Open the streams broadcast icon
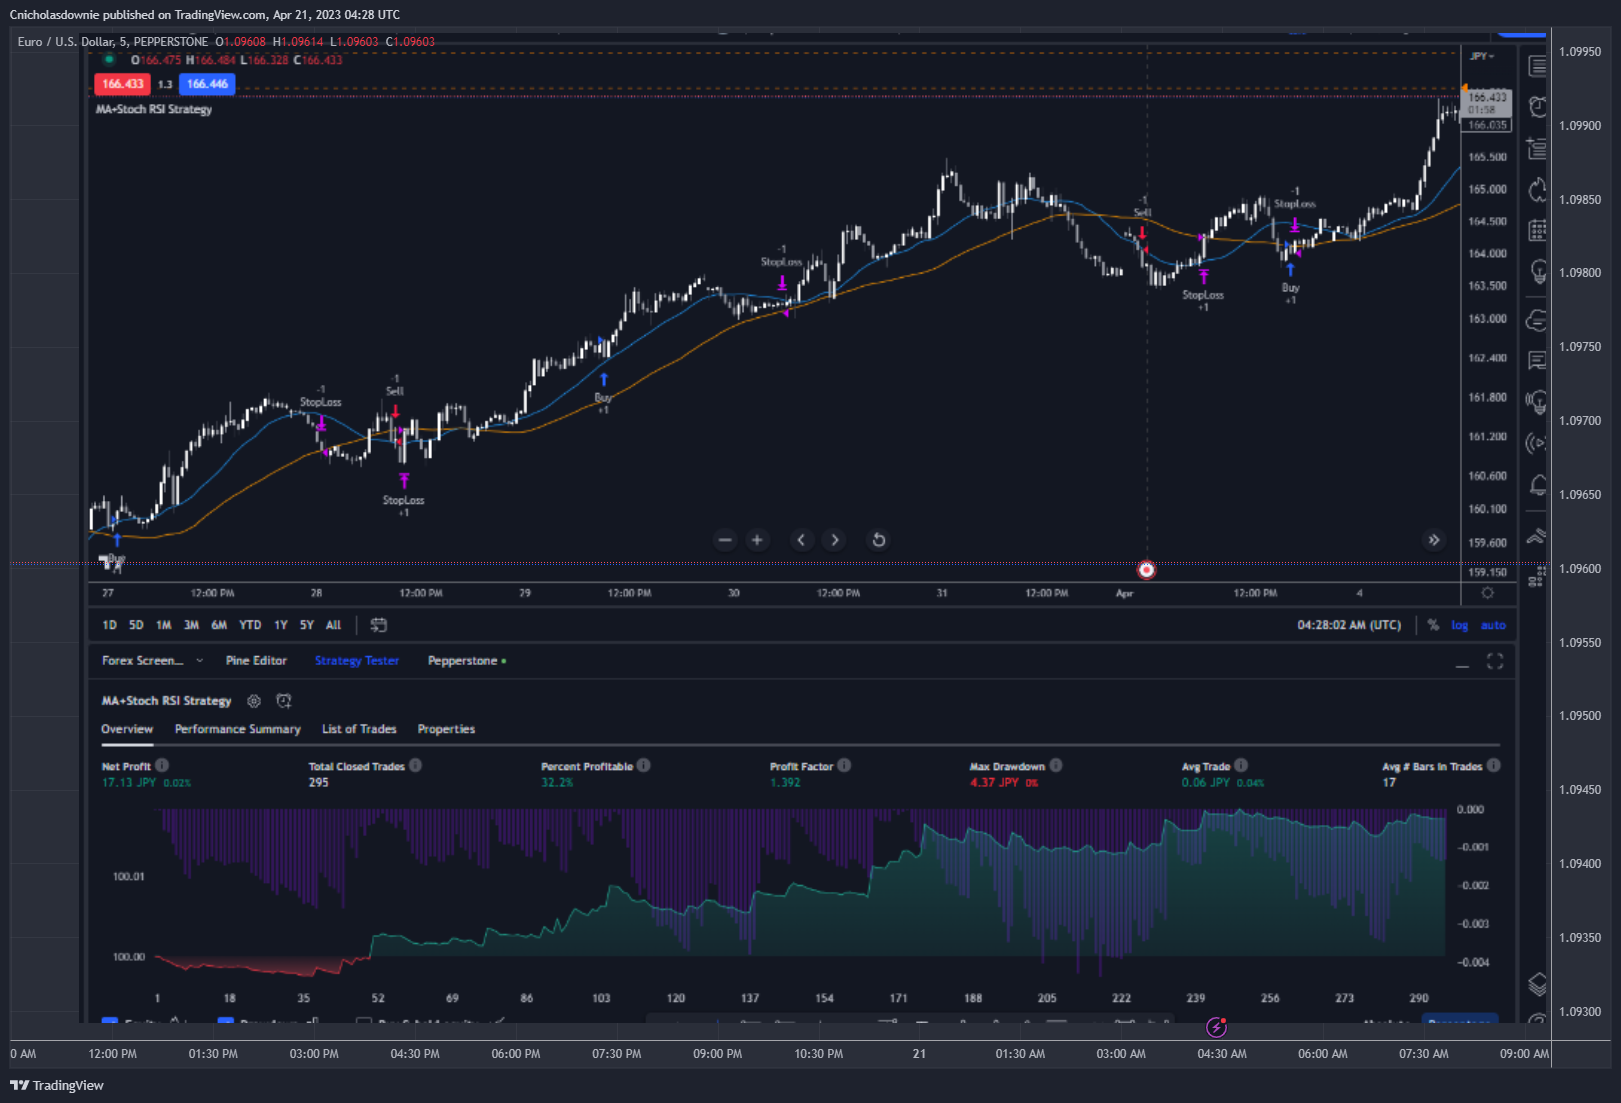The width and height of the screenshot is (1621, 1103). click(x=1537, y=443)
